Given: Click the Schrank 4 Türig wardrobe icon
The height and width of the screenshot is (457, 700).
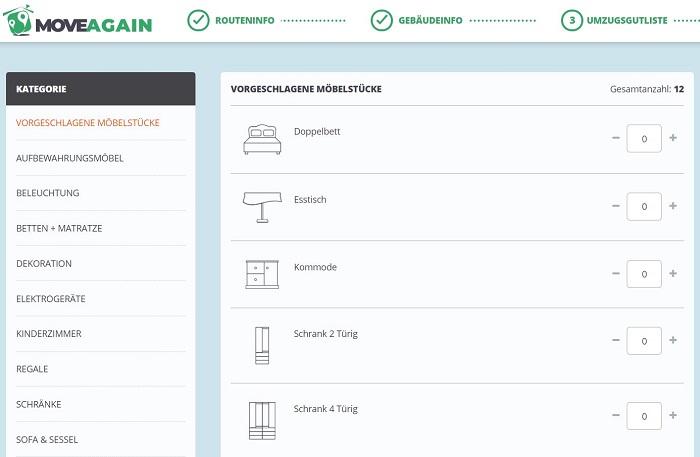Looking at the screenshot, I should pos(262,421).
